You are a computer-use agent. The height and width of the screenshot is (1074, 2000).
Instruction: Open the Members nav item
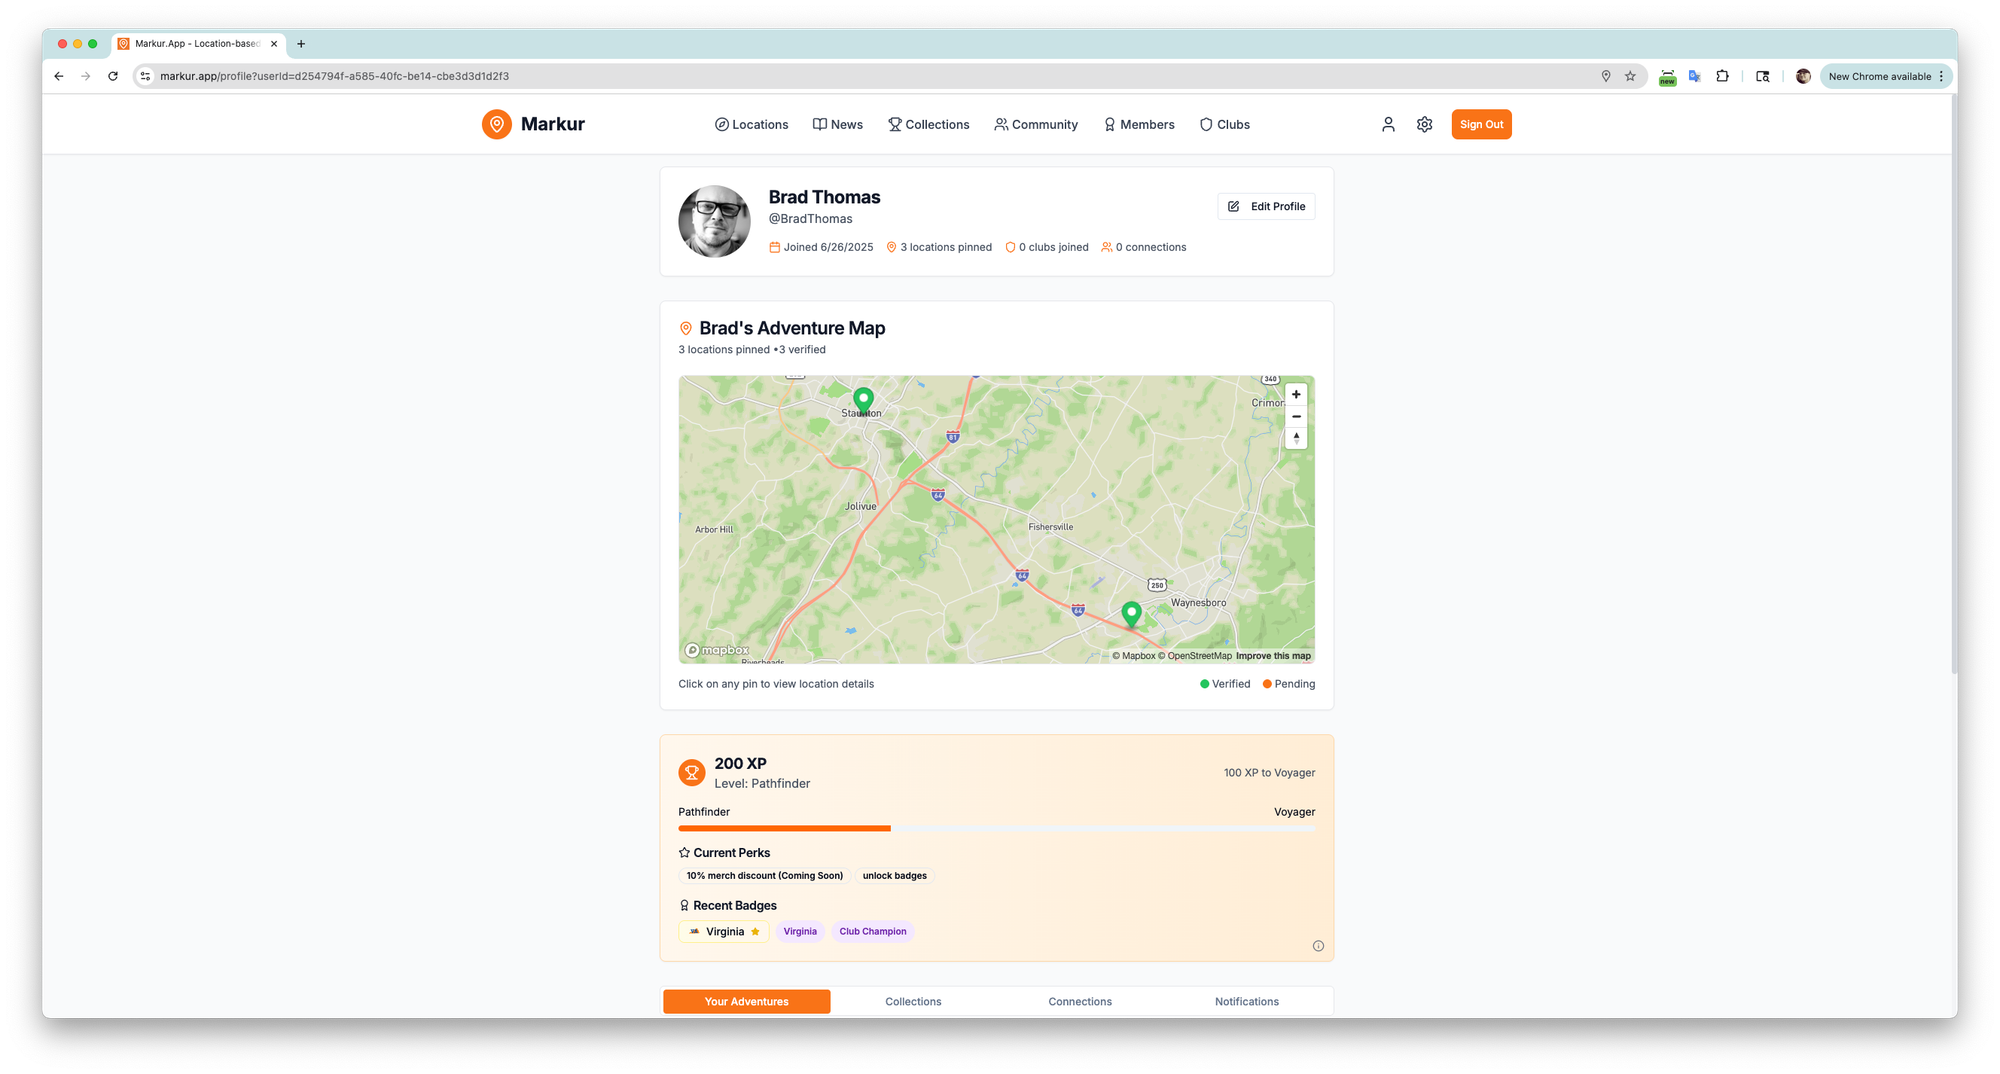(x=1139, y=125)
